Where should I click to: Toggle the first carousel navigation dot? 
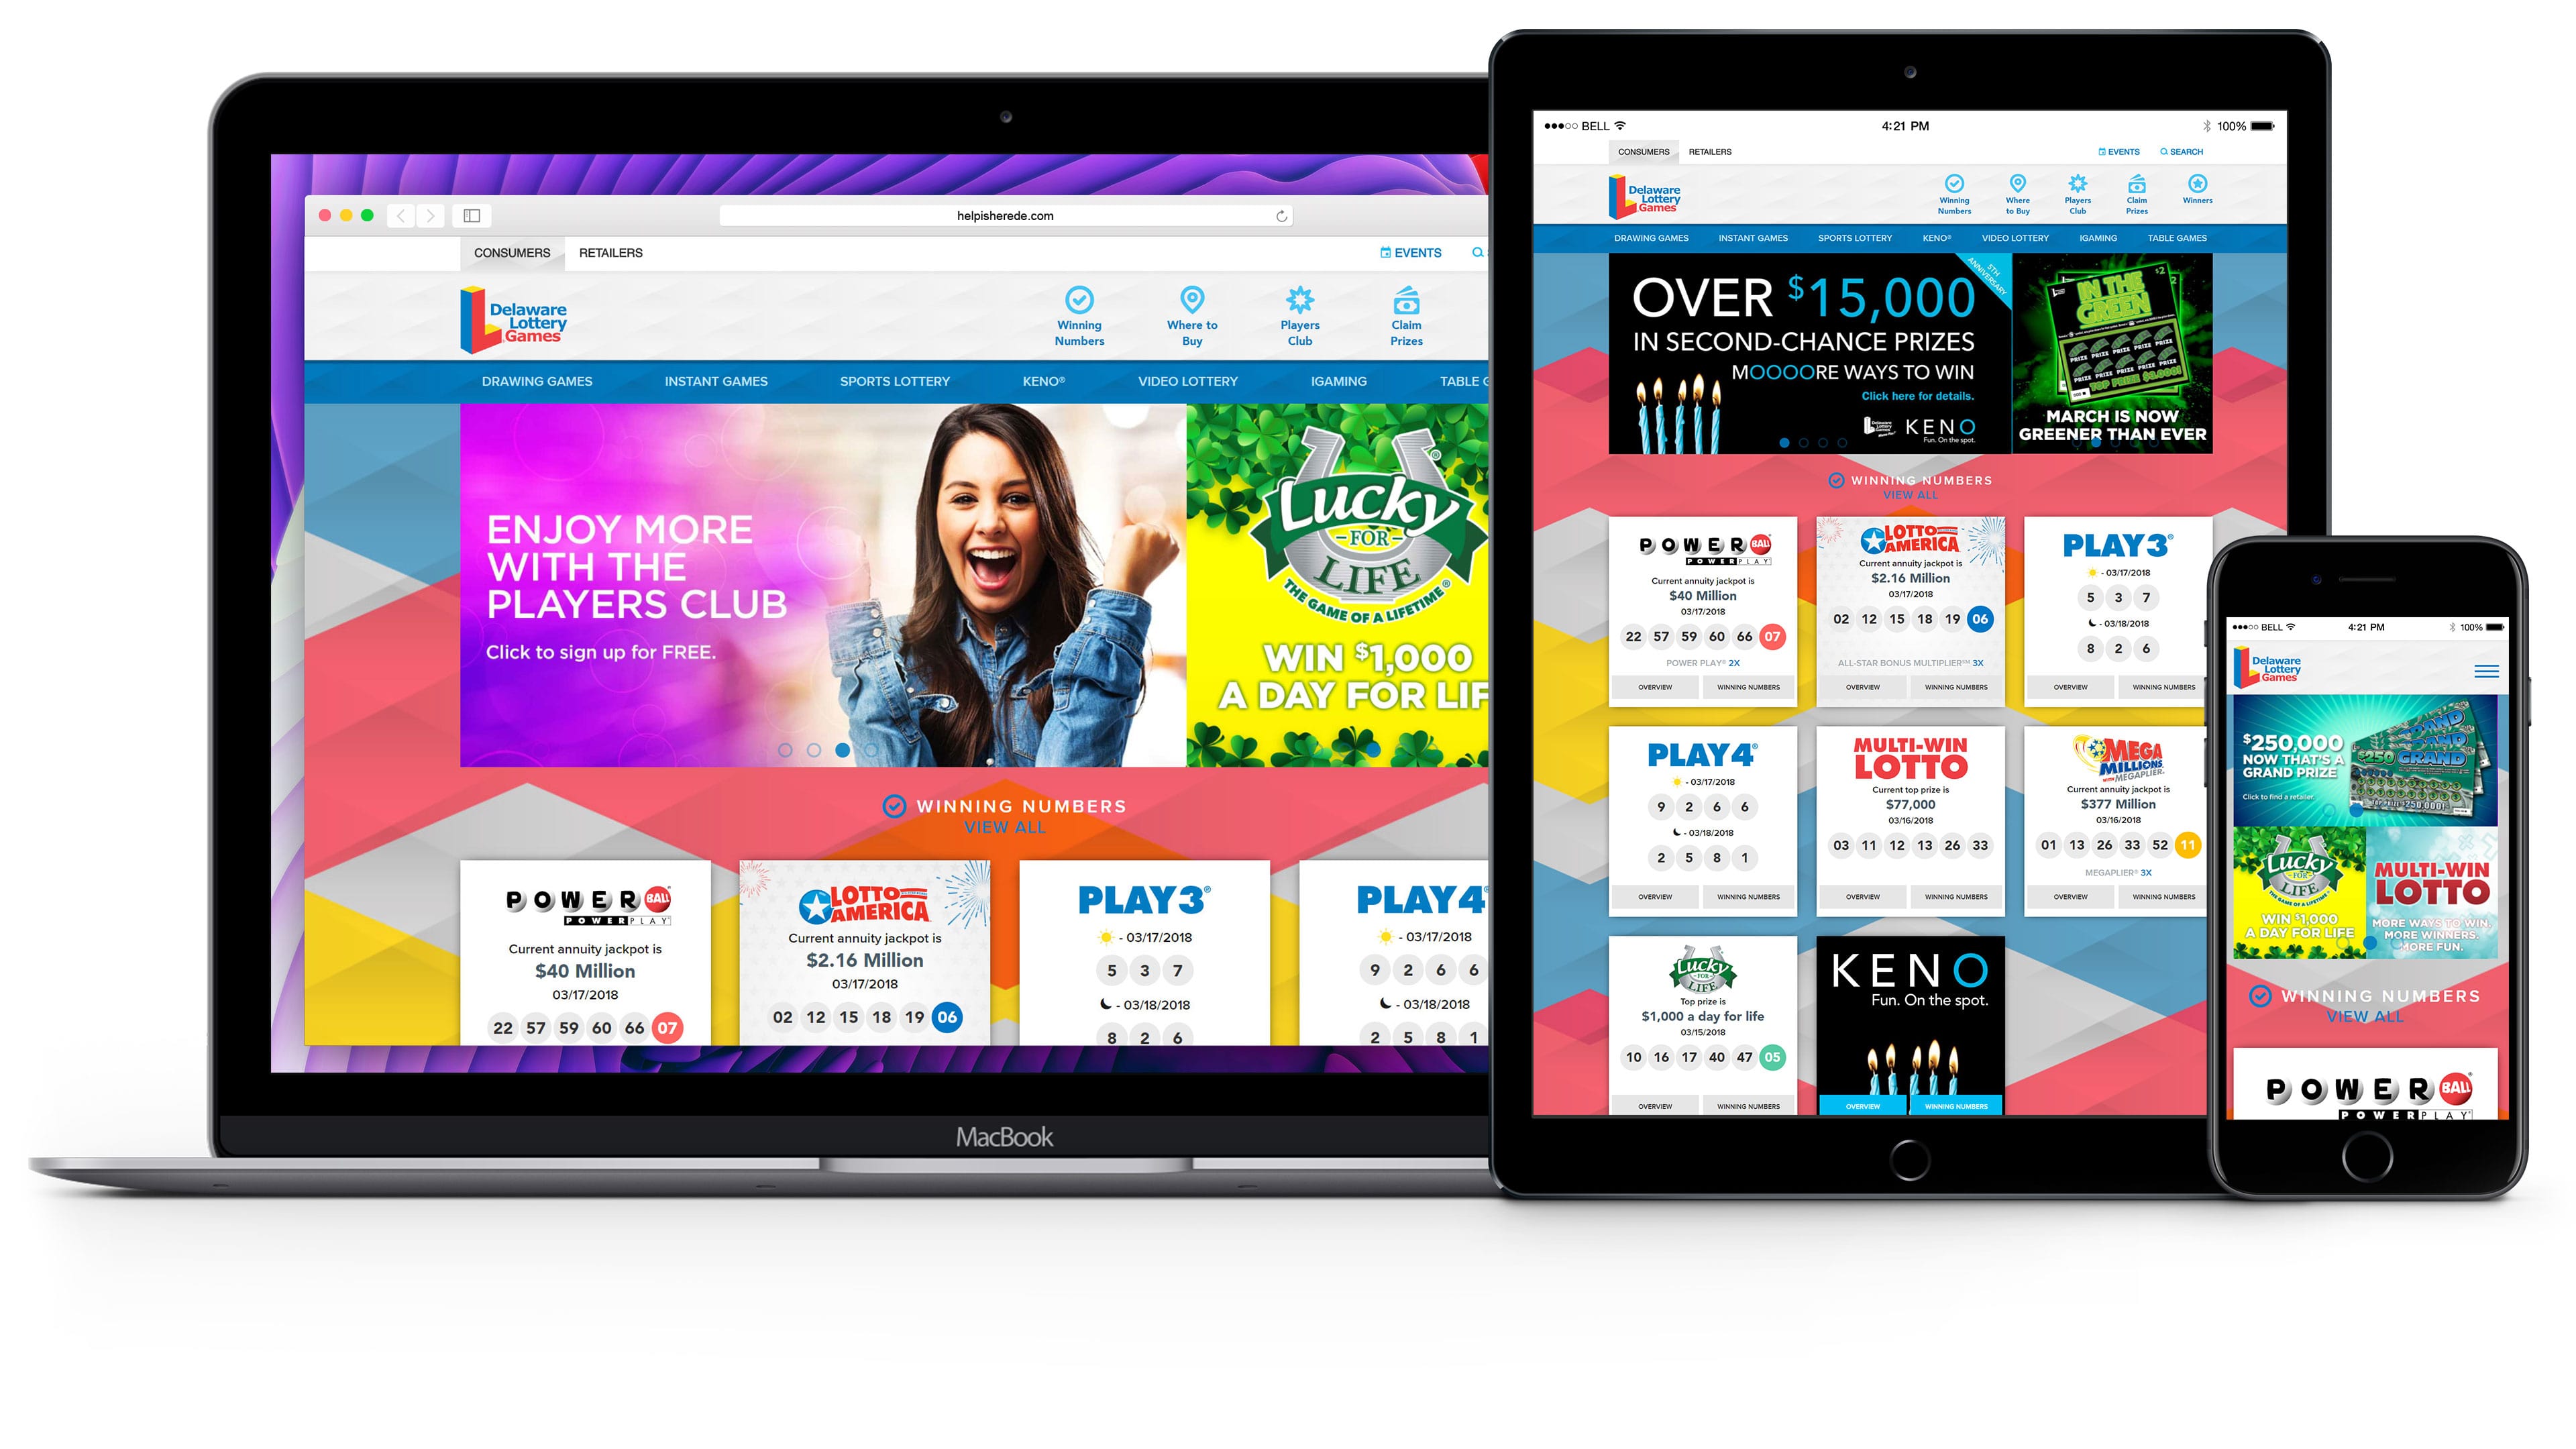pyautogui.click(x=784, y=749)
